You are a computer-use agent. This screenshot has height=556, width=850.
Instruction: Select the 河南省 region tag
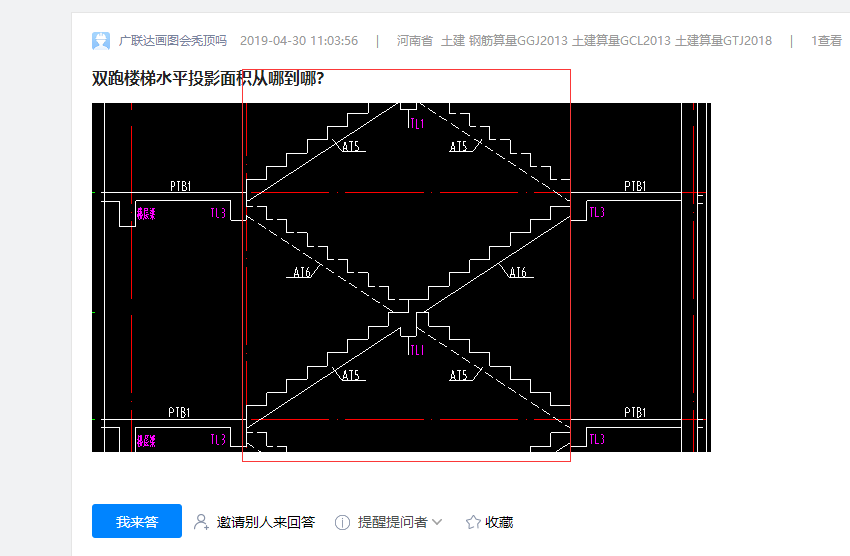(x=415, y=41)
